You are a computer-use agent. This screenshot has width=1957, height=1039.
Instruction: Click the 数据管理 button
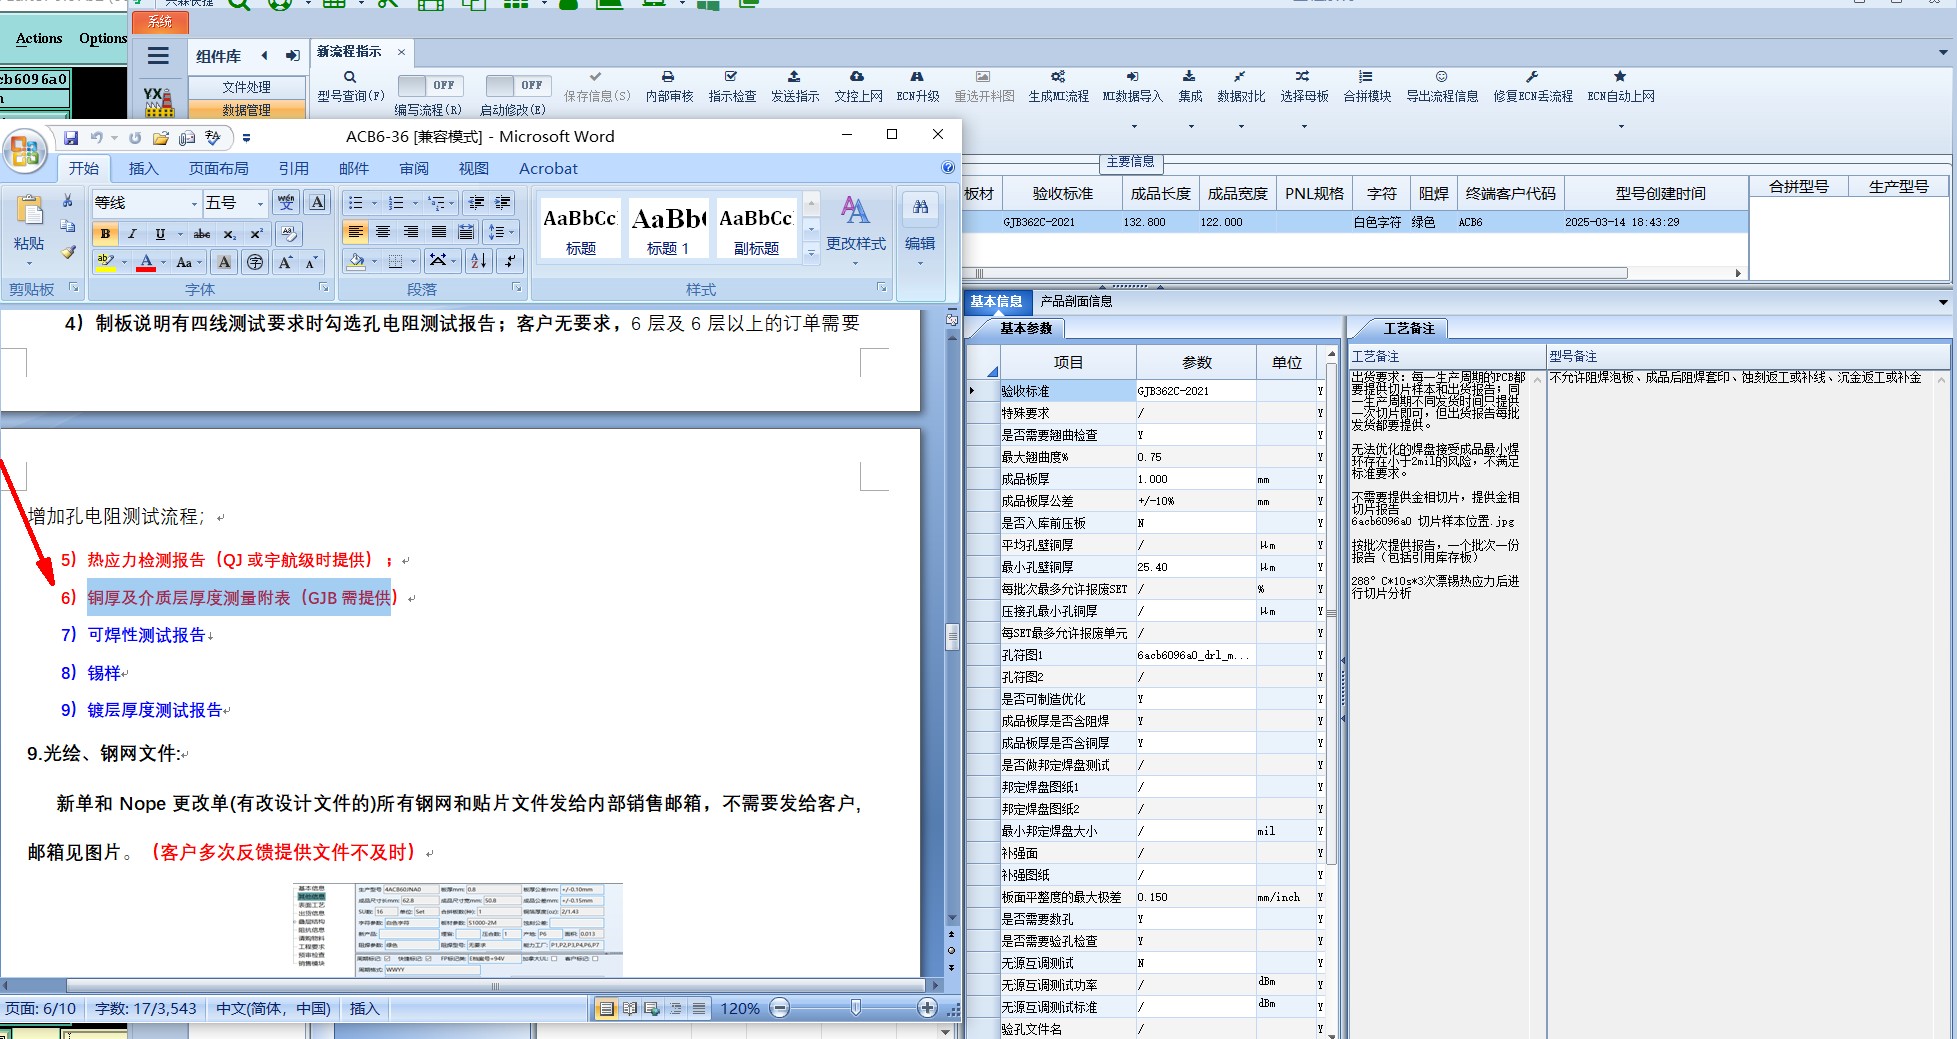tap(246, 110)
